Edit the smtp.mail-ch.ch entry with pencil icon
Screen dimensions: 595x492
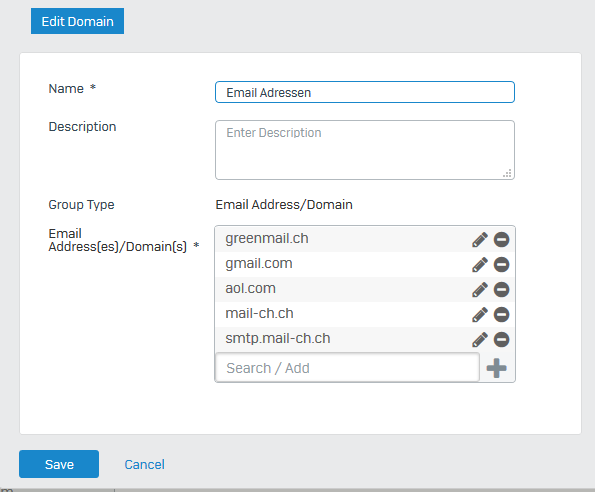[x=480, y=340]
